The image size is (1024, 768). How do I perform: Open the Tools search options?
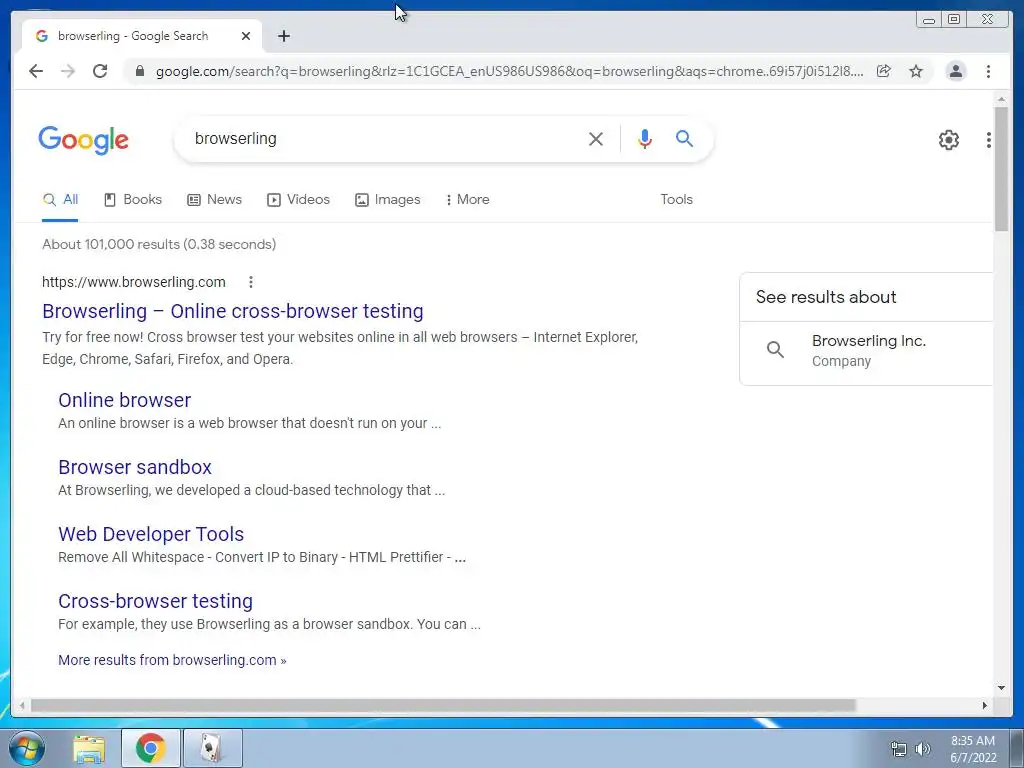(x=676, y=200)
